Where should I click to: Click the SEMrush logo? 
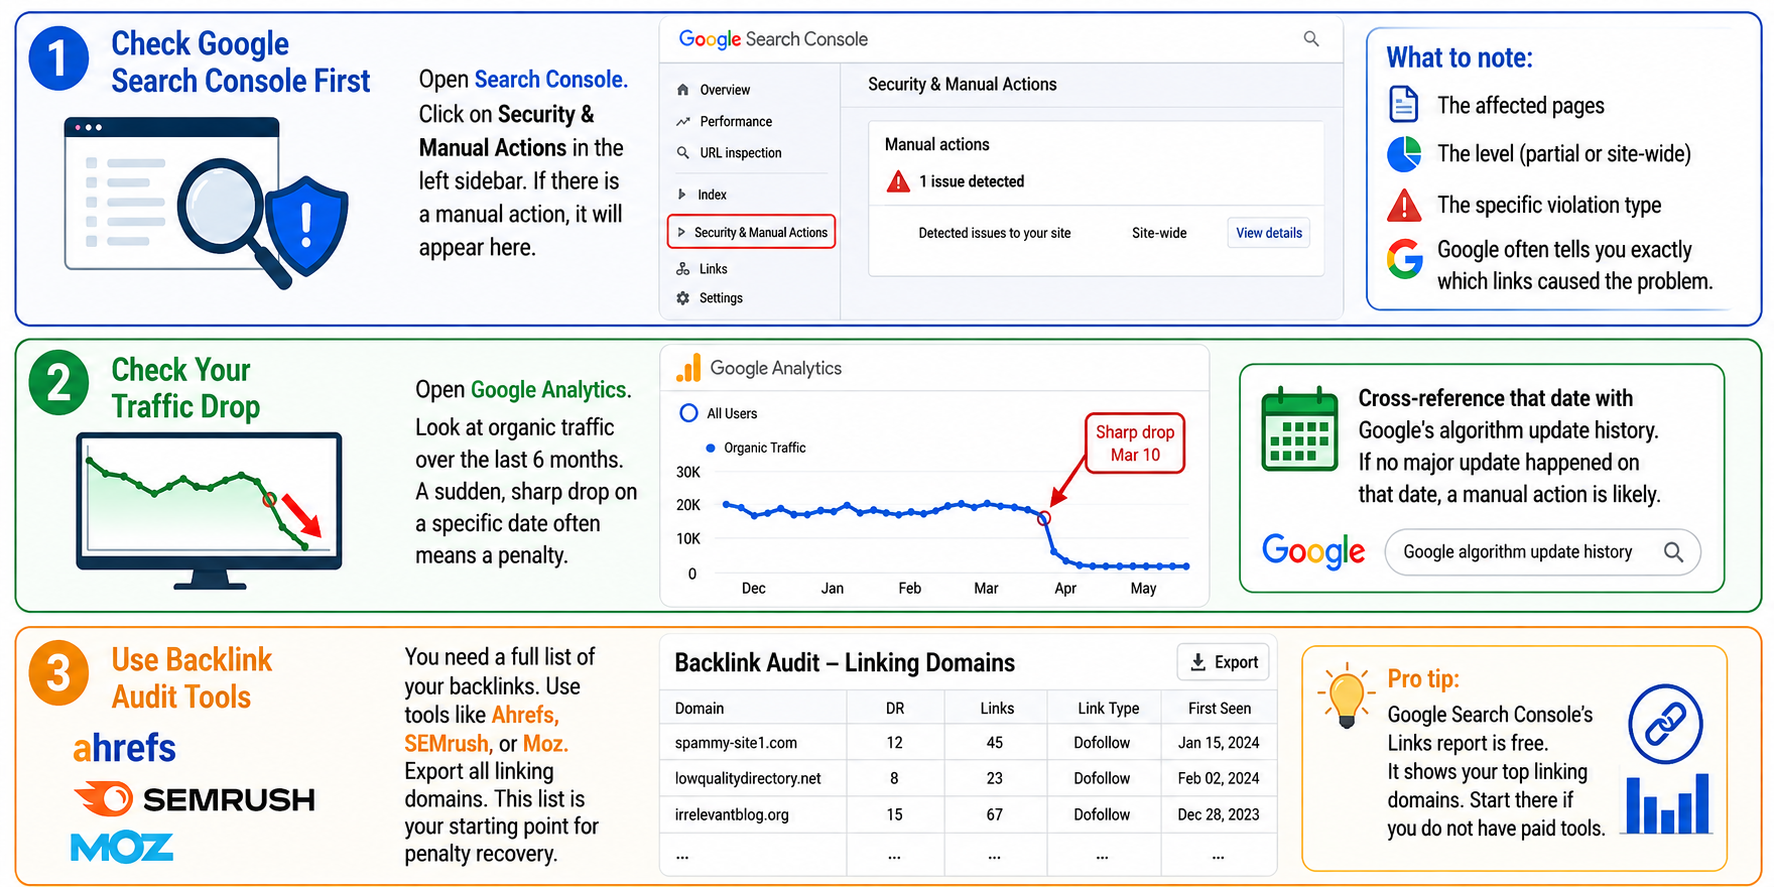194,799
